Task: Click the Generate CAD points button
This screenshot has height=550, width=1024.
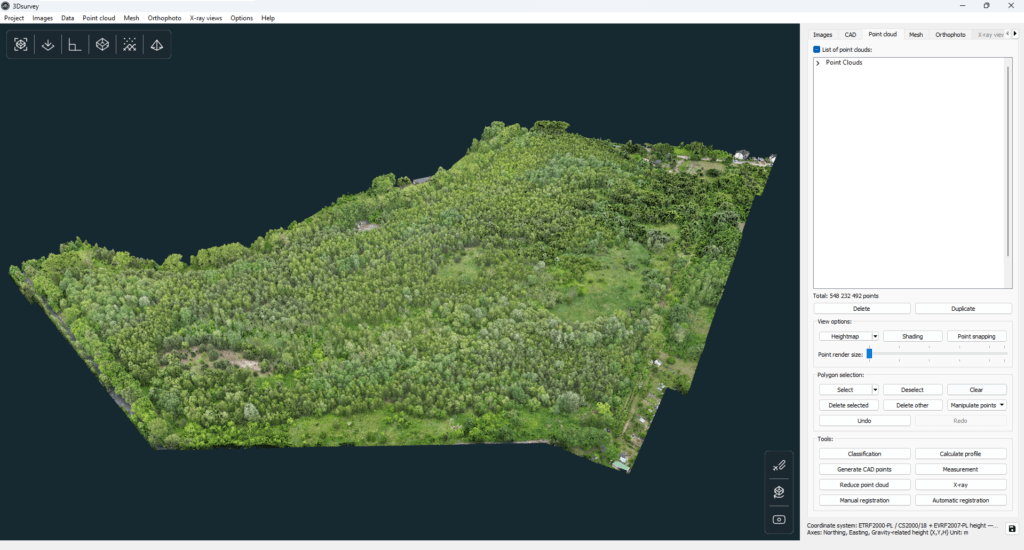Action: click(864, 470)
